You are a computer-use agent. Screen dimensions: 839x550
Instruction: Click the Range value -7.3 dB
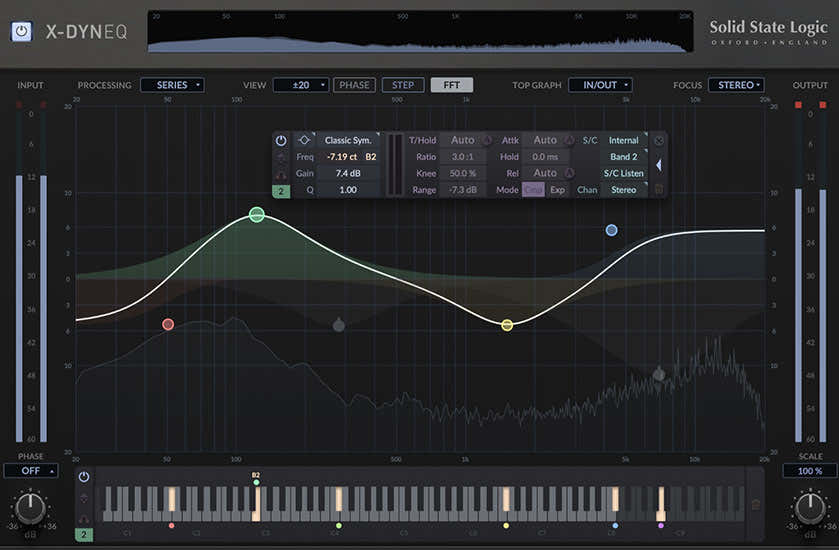tap(462, 190)
